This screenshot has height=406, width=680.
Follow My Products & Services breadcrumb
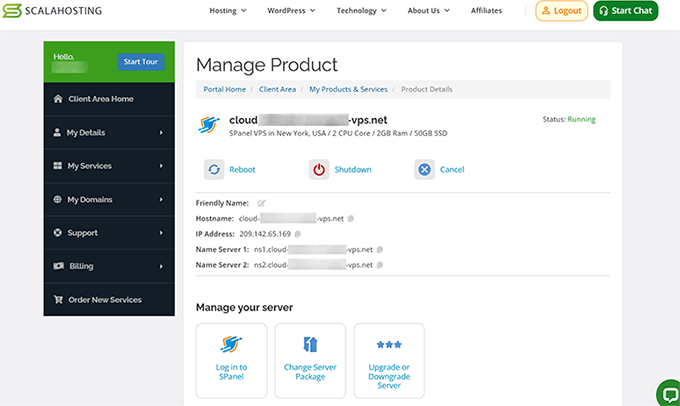[x=350, y=89]
